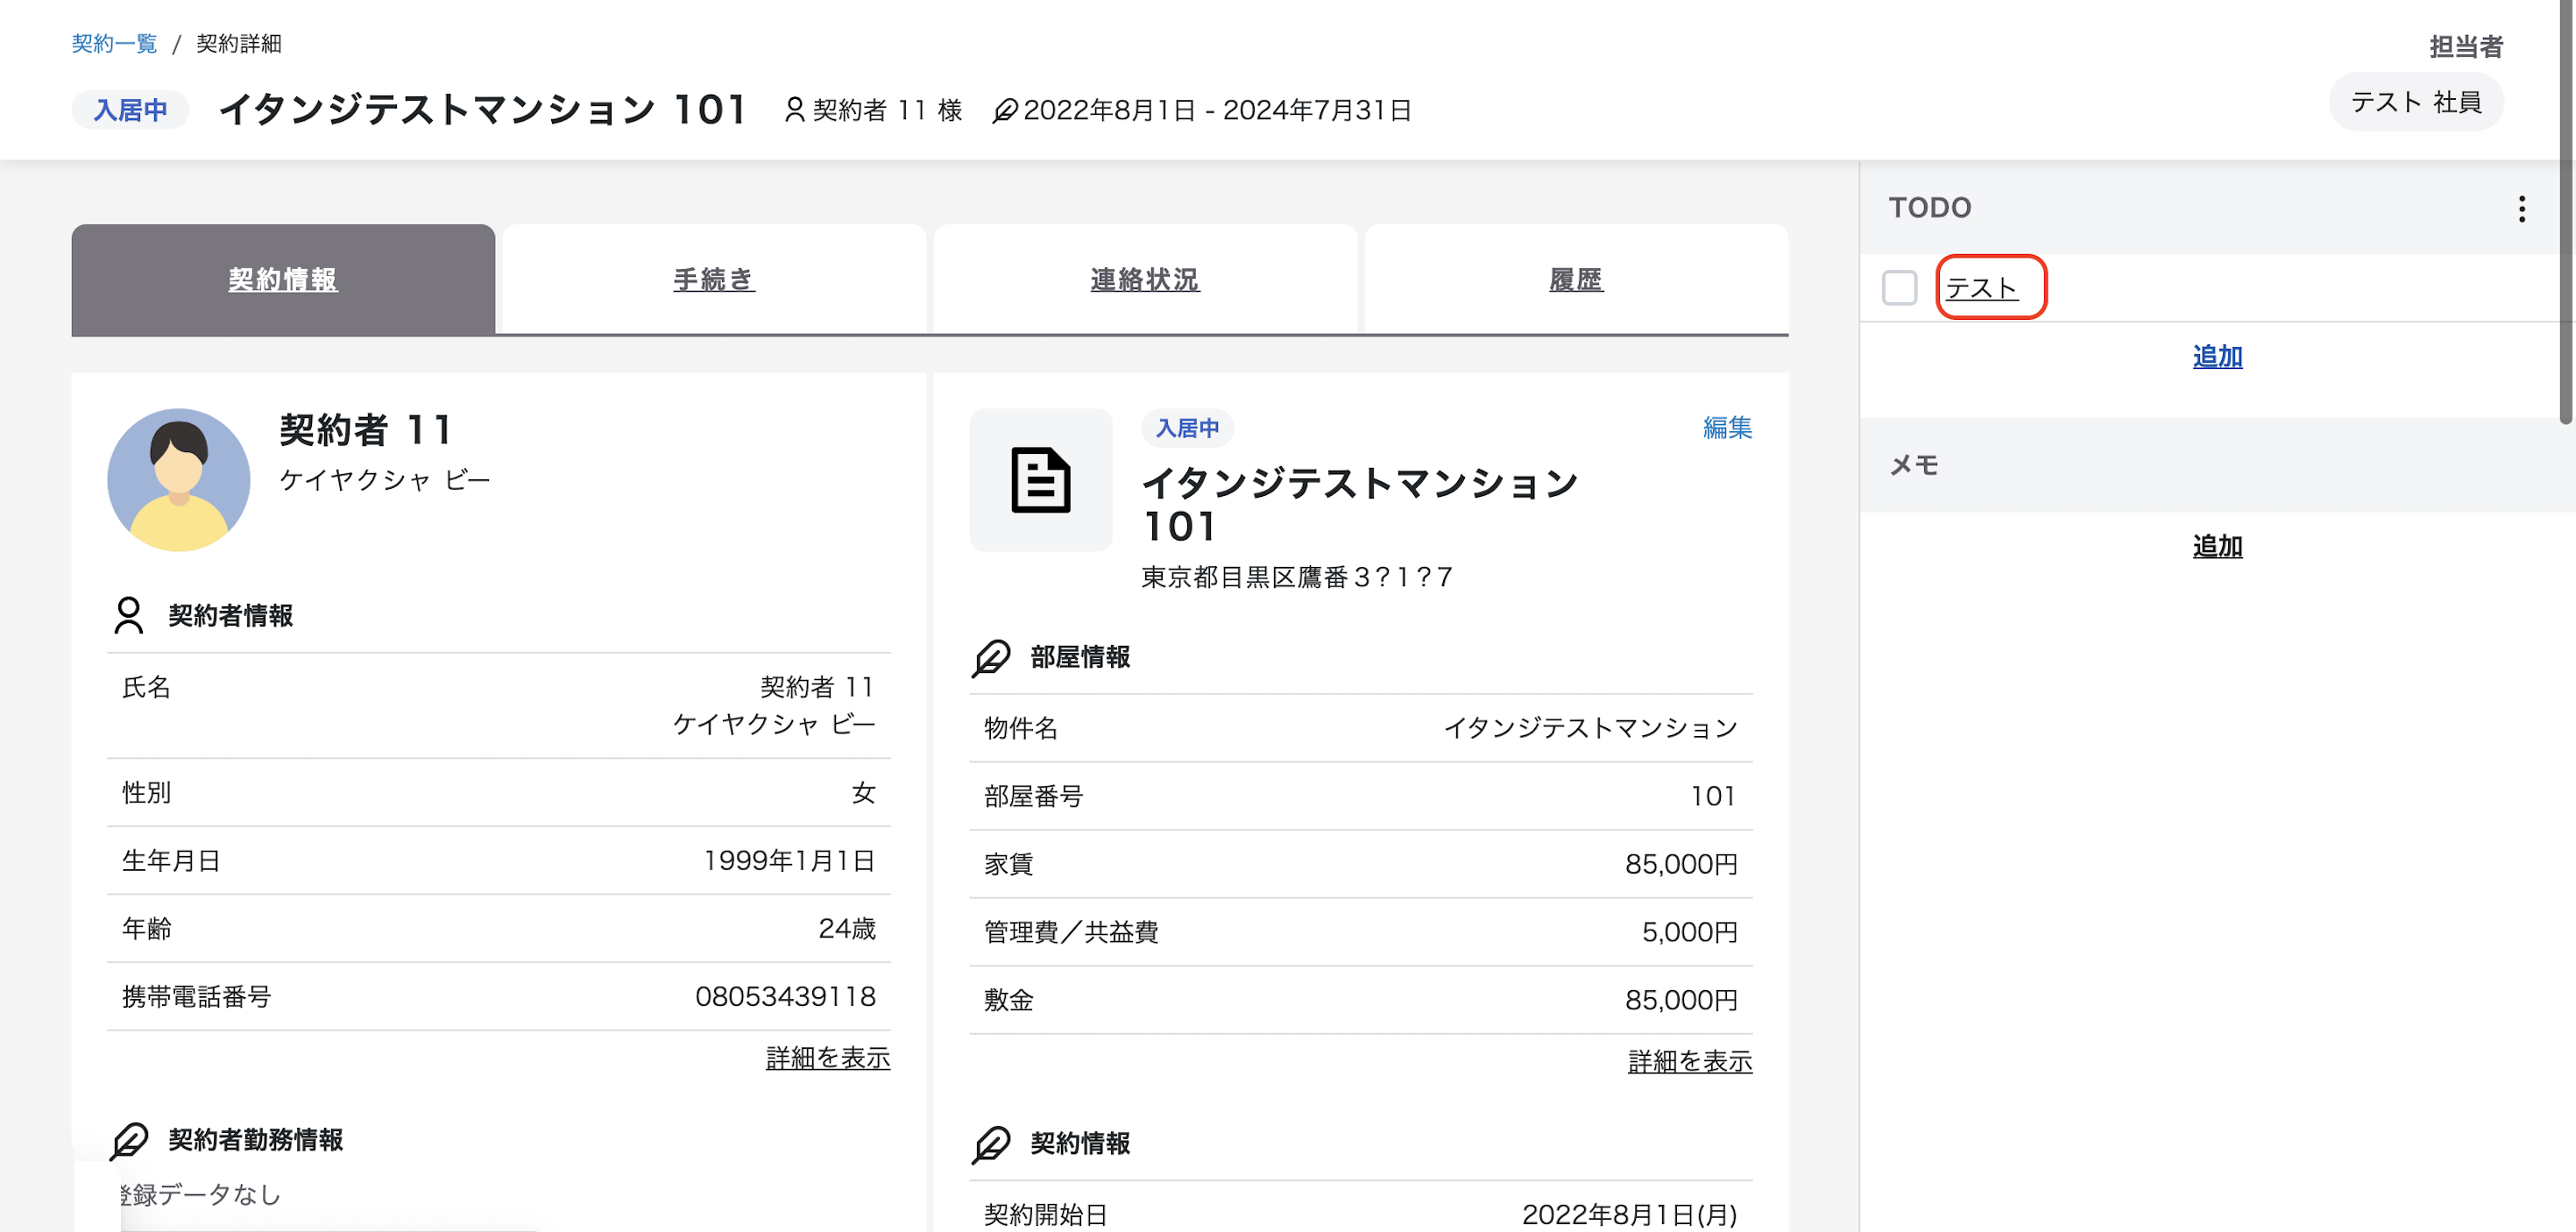
Task: Click the 担当者 label
Action: click(2466, 46)
